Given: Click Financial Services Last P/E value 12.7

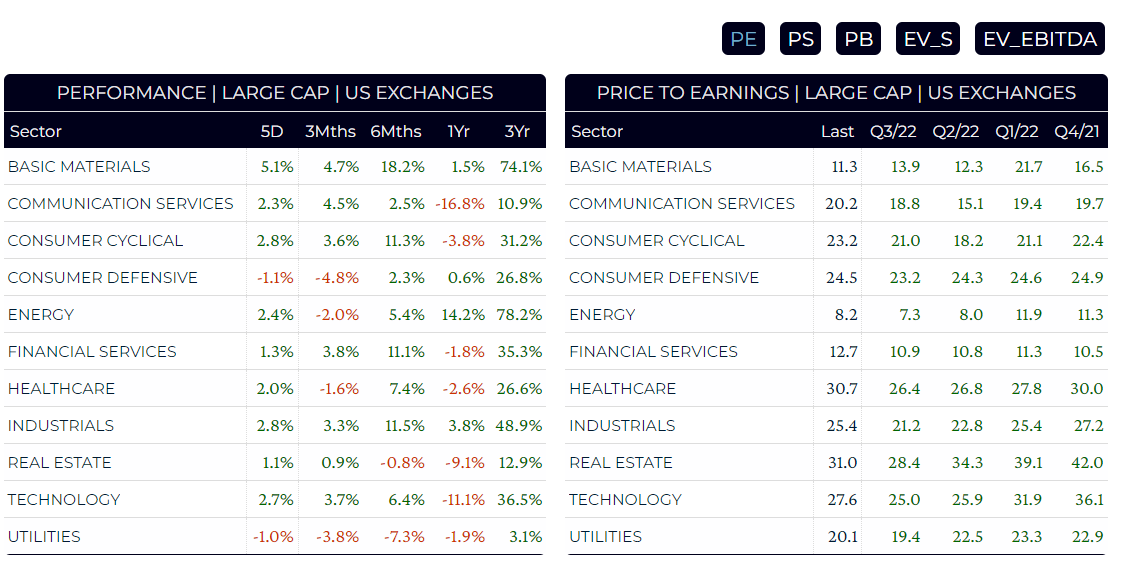Looking at the screenshot, I should (x=844, y=352).
